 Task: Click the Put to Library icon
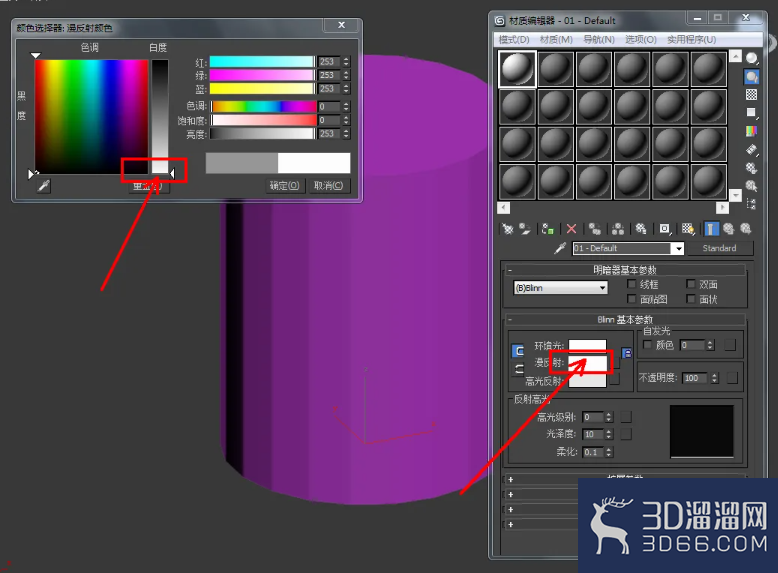[x=641, y=229]
